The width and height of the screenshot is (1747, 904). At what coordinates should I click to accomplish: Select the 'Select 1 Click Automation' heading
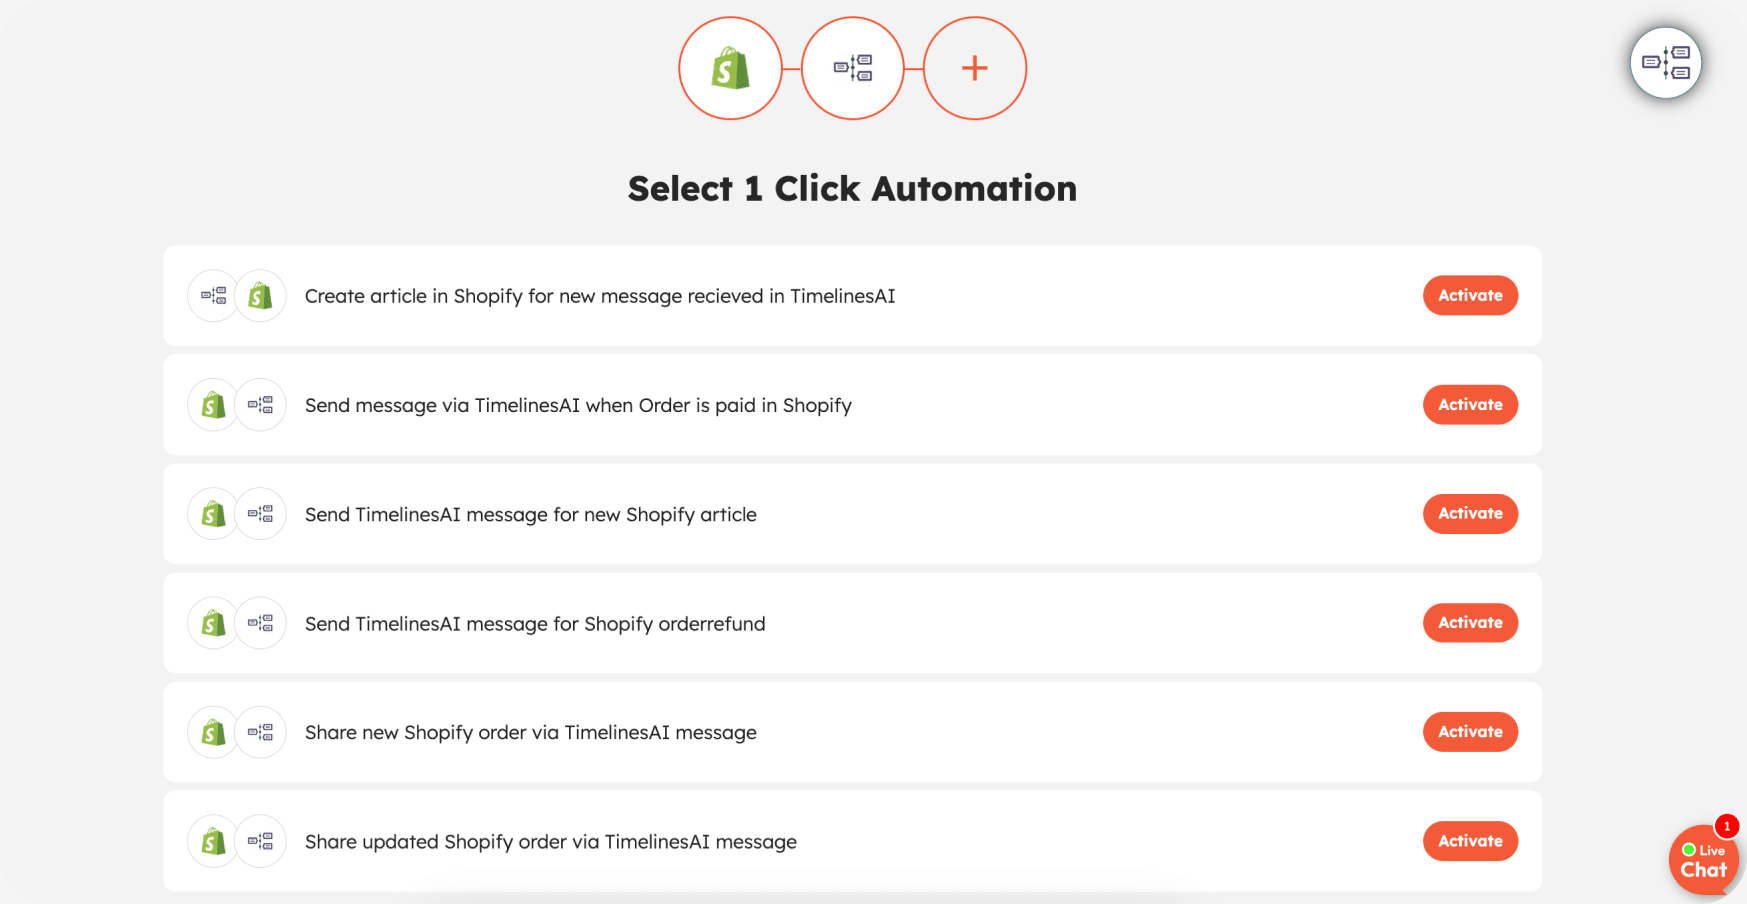tap(852, 188)
